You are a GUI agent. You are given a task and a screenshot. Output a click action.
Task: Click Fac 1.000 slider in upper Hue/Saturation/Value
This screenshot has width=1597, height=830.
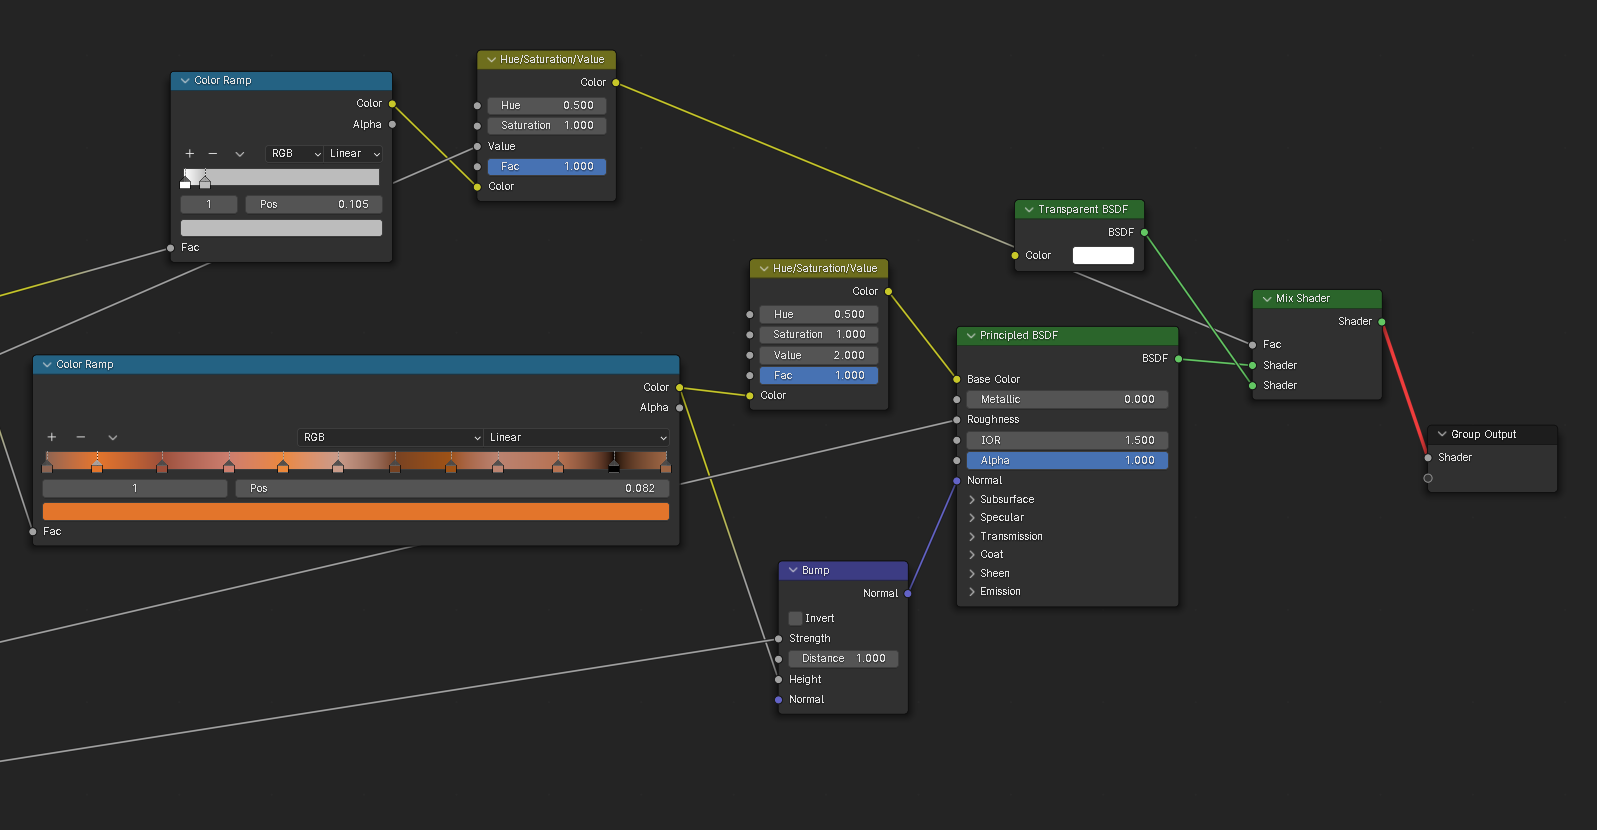pyautogui.click(x=547, y=167)
